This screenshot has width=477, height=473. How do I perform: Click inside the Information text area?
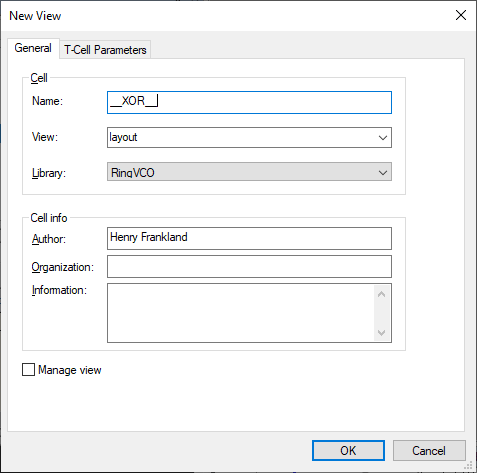click(242, 313)
